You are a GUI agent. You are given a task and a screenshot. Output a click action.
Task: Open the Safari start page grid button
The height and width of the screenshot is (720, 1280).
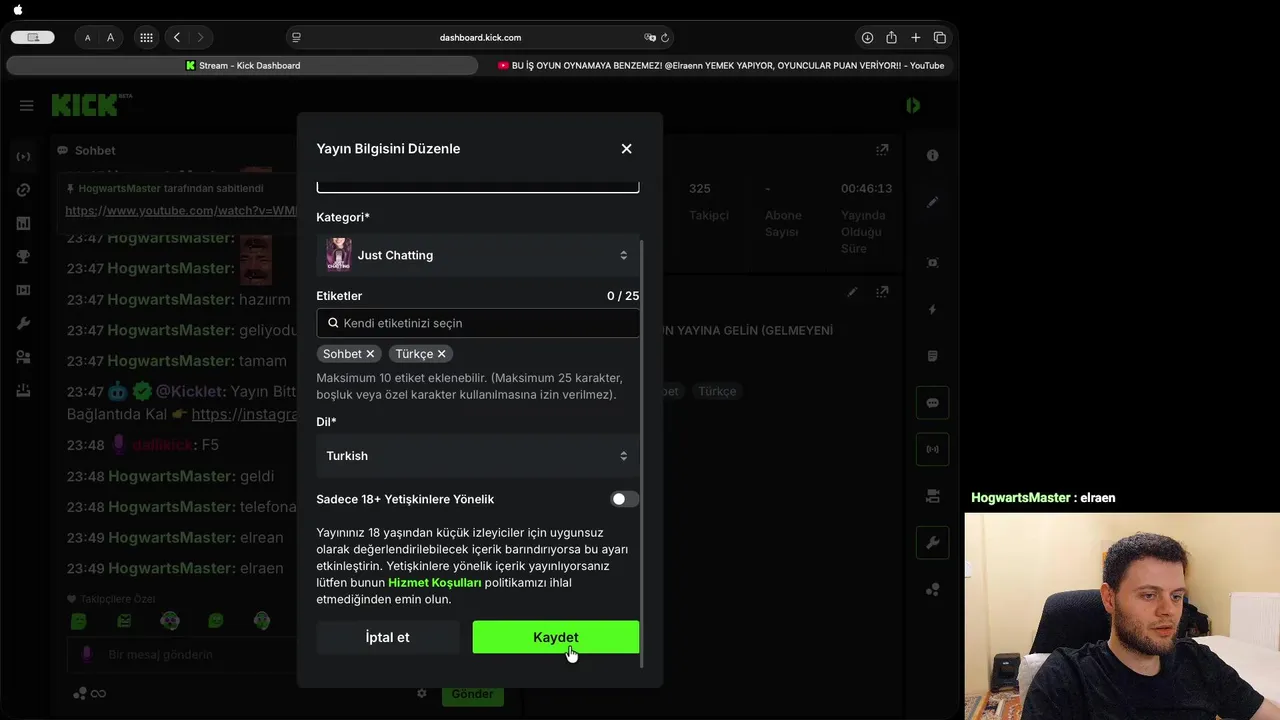[x=146, y=37]
